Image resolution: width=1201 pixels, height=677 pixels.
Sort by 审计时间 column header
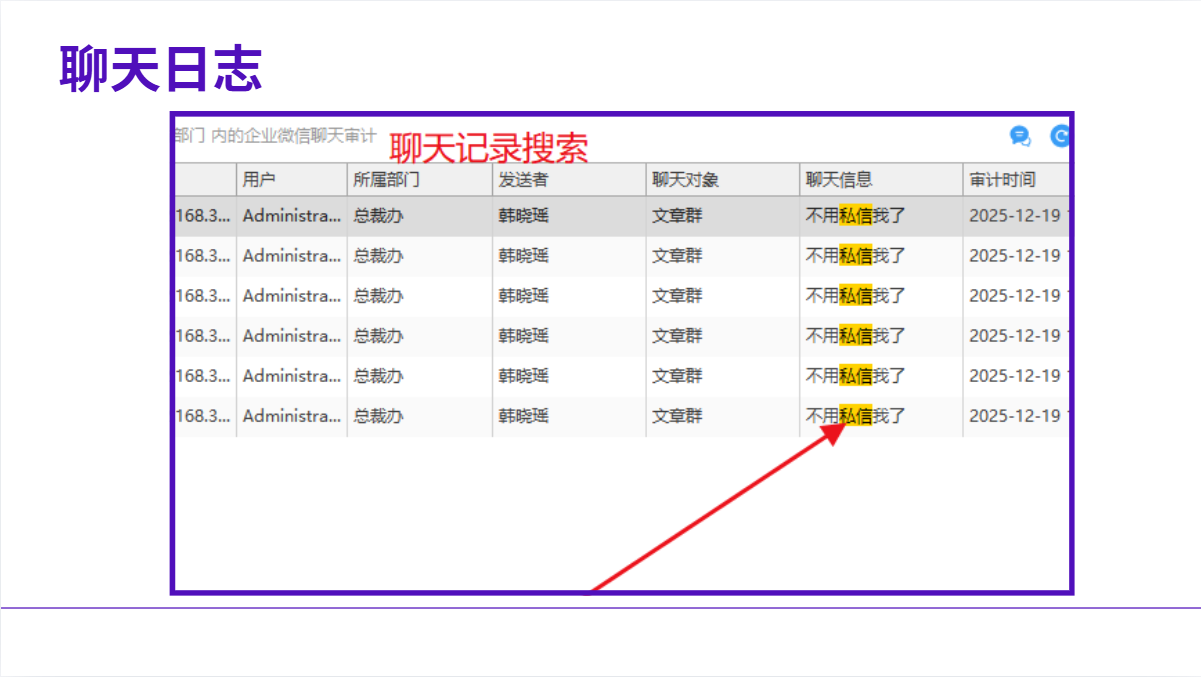(1002, 180)
